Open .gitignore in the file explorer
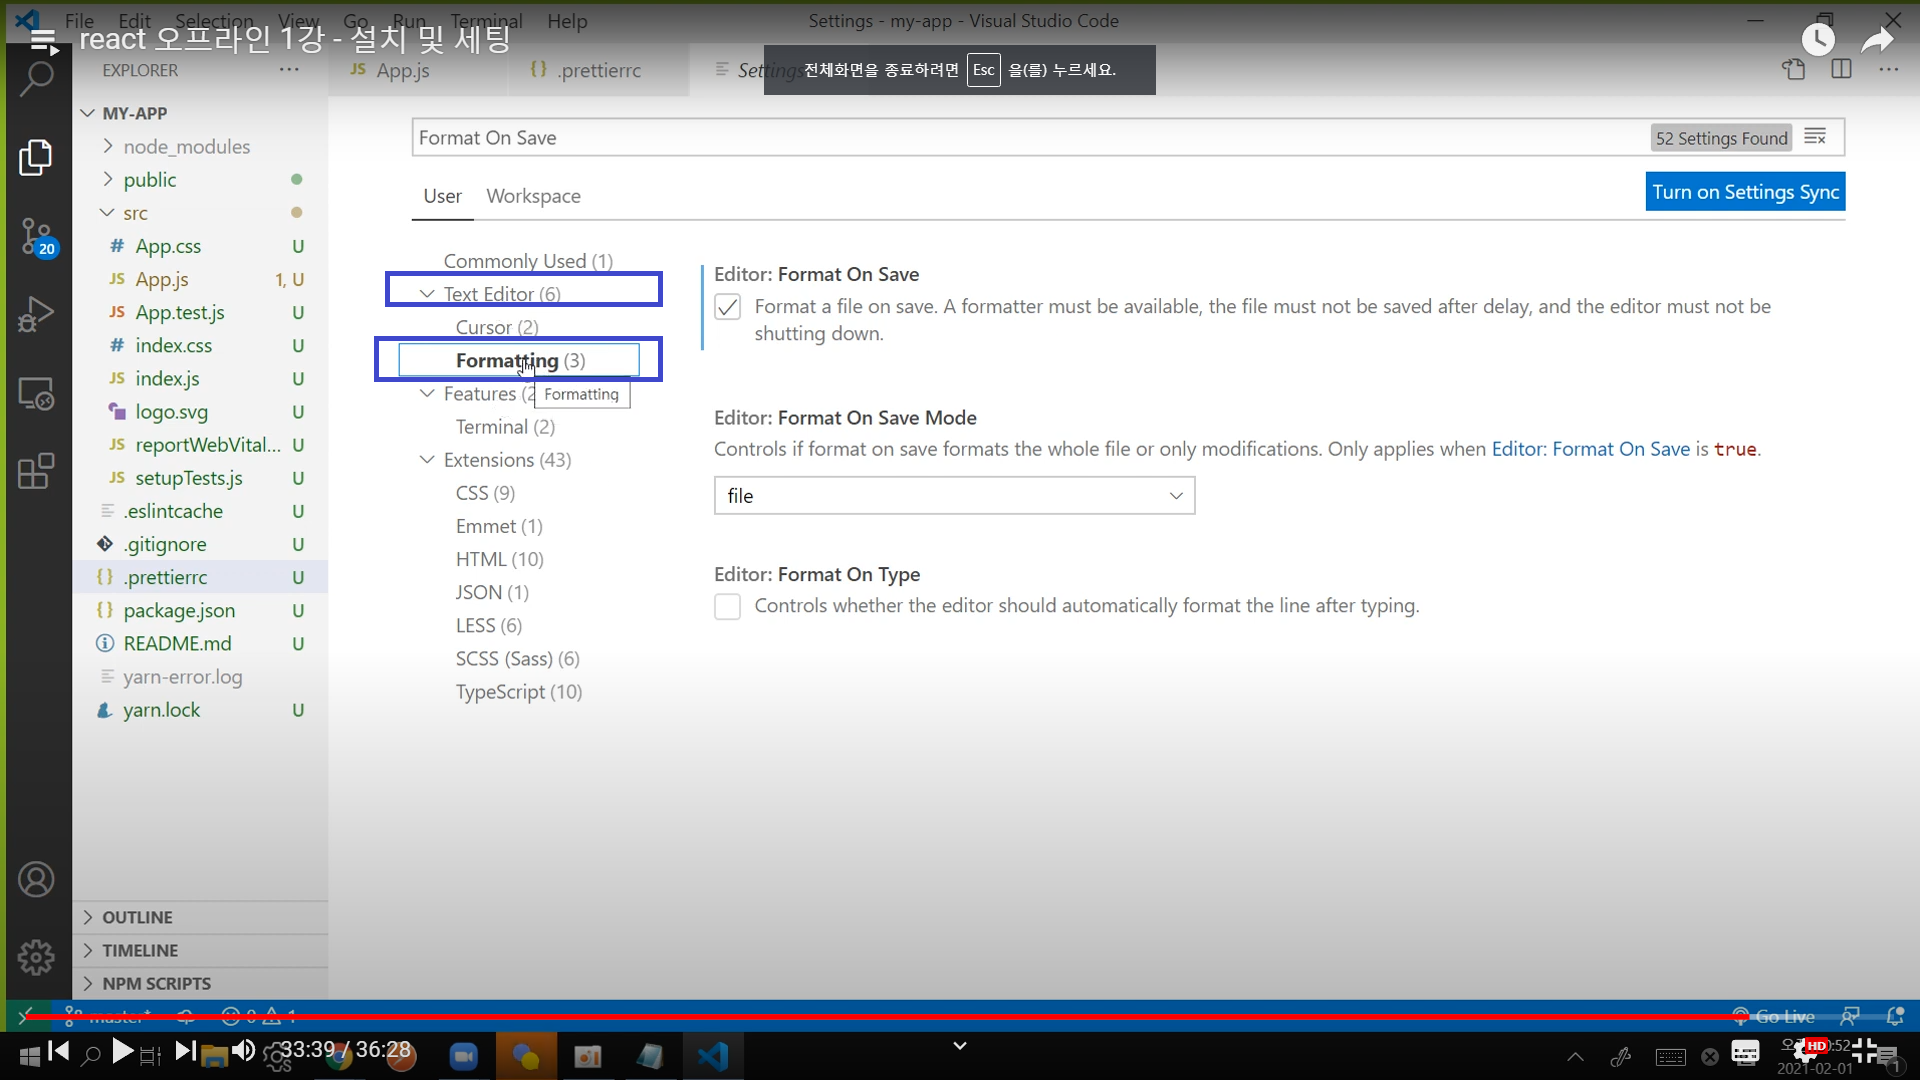 165,544
